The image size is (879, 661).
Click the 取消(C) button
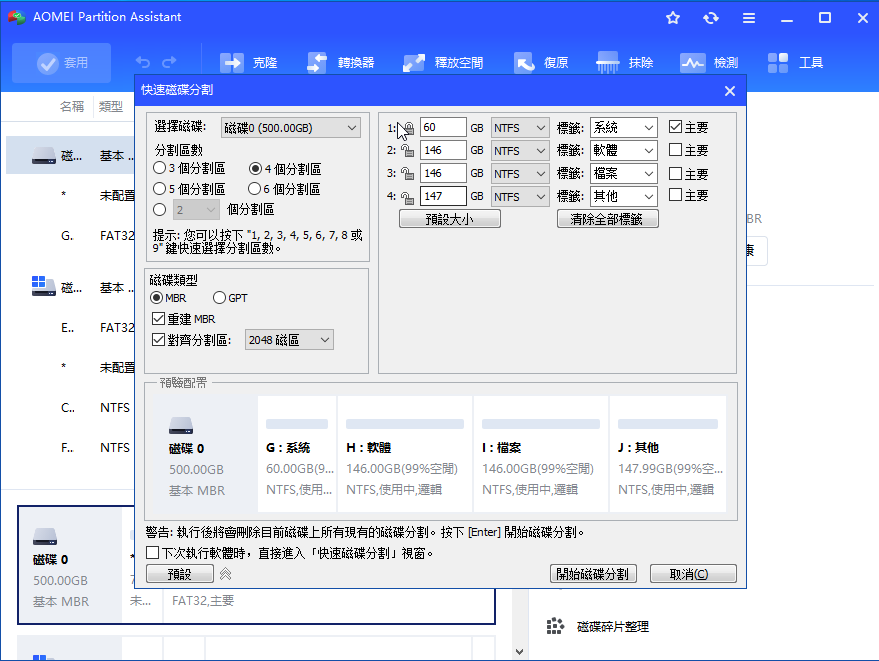(x=693, y=574)
